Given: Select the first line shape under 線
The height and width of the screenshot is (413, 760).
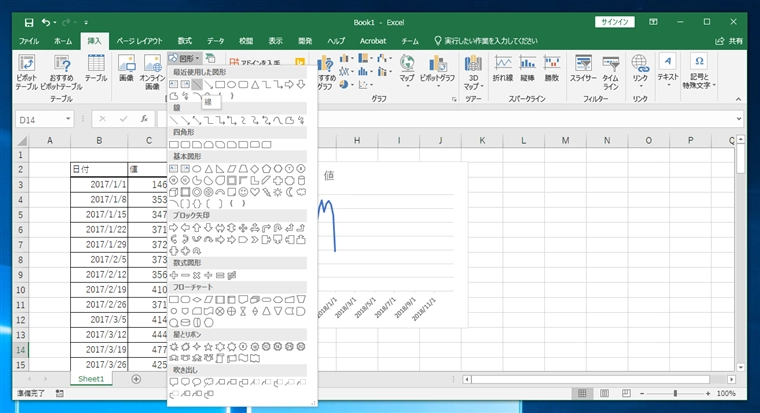Looking at the screenshot, I should 174,120.
